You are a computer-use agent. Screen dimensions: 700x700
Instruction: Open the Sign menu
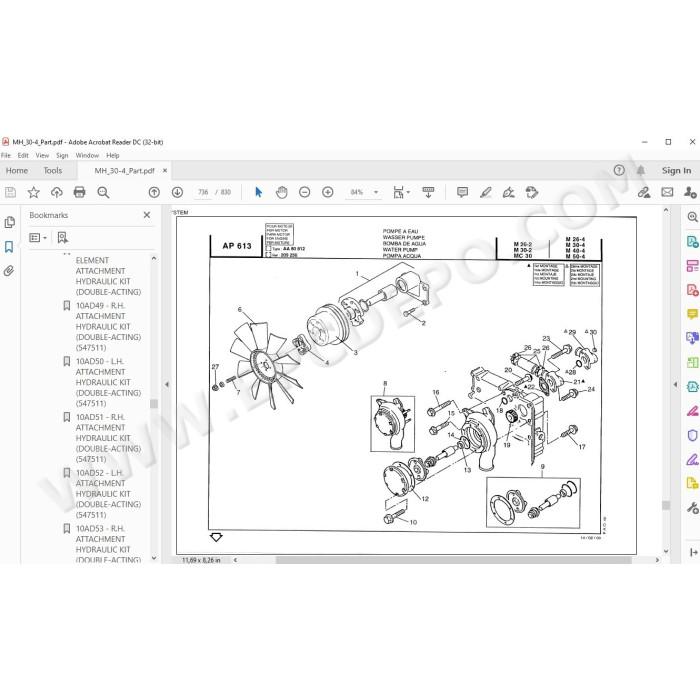62,155
